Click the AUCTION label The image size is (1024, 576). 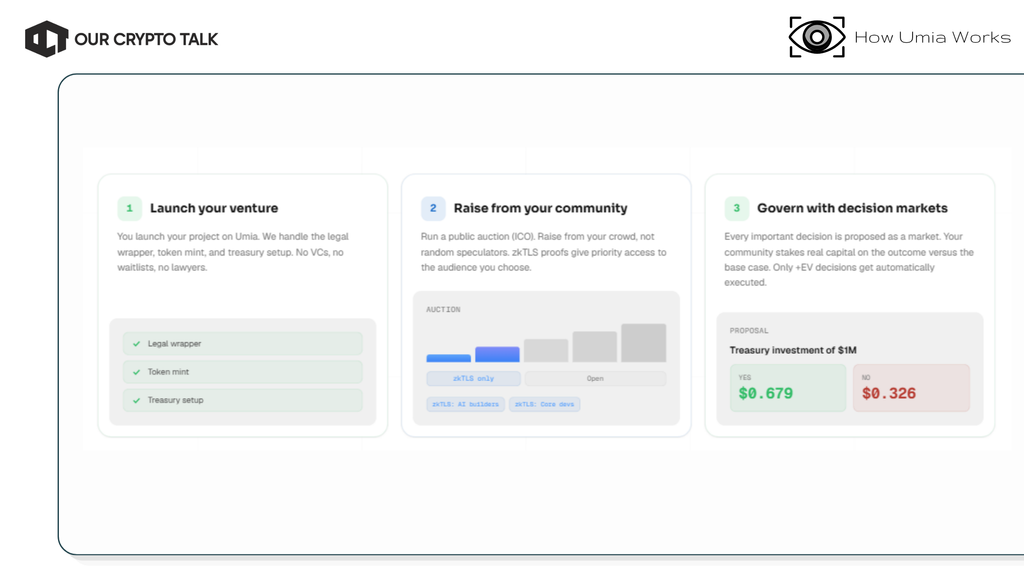pyautogui.click(x=443, y=310)
